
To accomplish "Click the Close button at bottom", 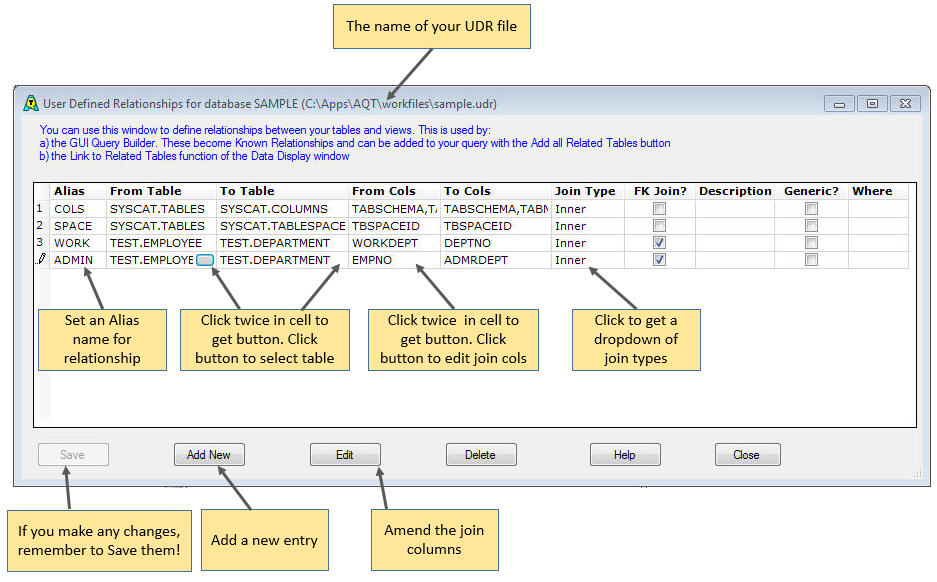I will point(747,455).
